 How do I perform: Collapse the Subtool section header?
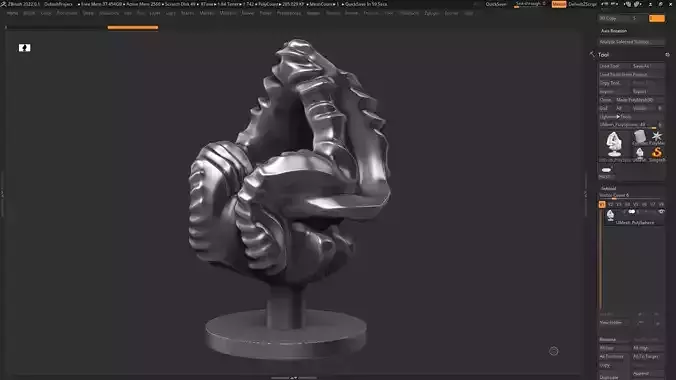tap(608, 188)
